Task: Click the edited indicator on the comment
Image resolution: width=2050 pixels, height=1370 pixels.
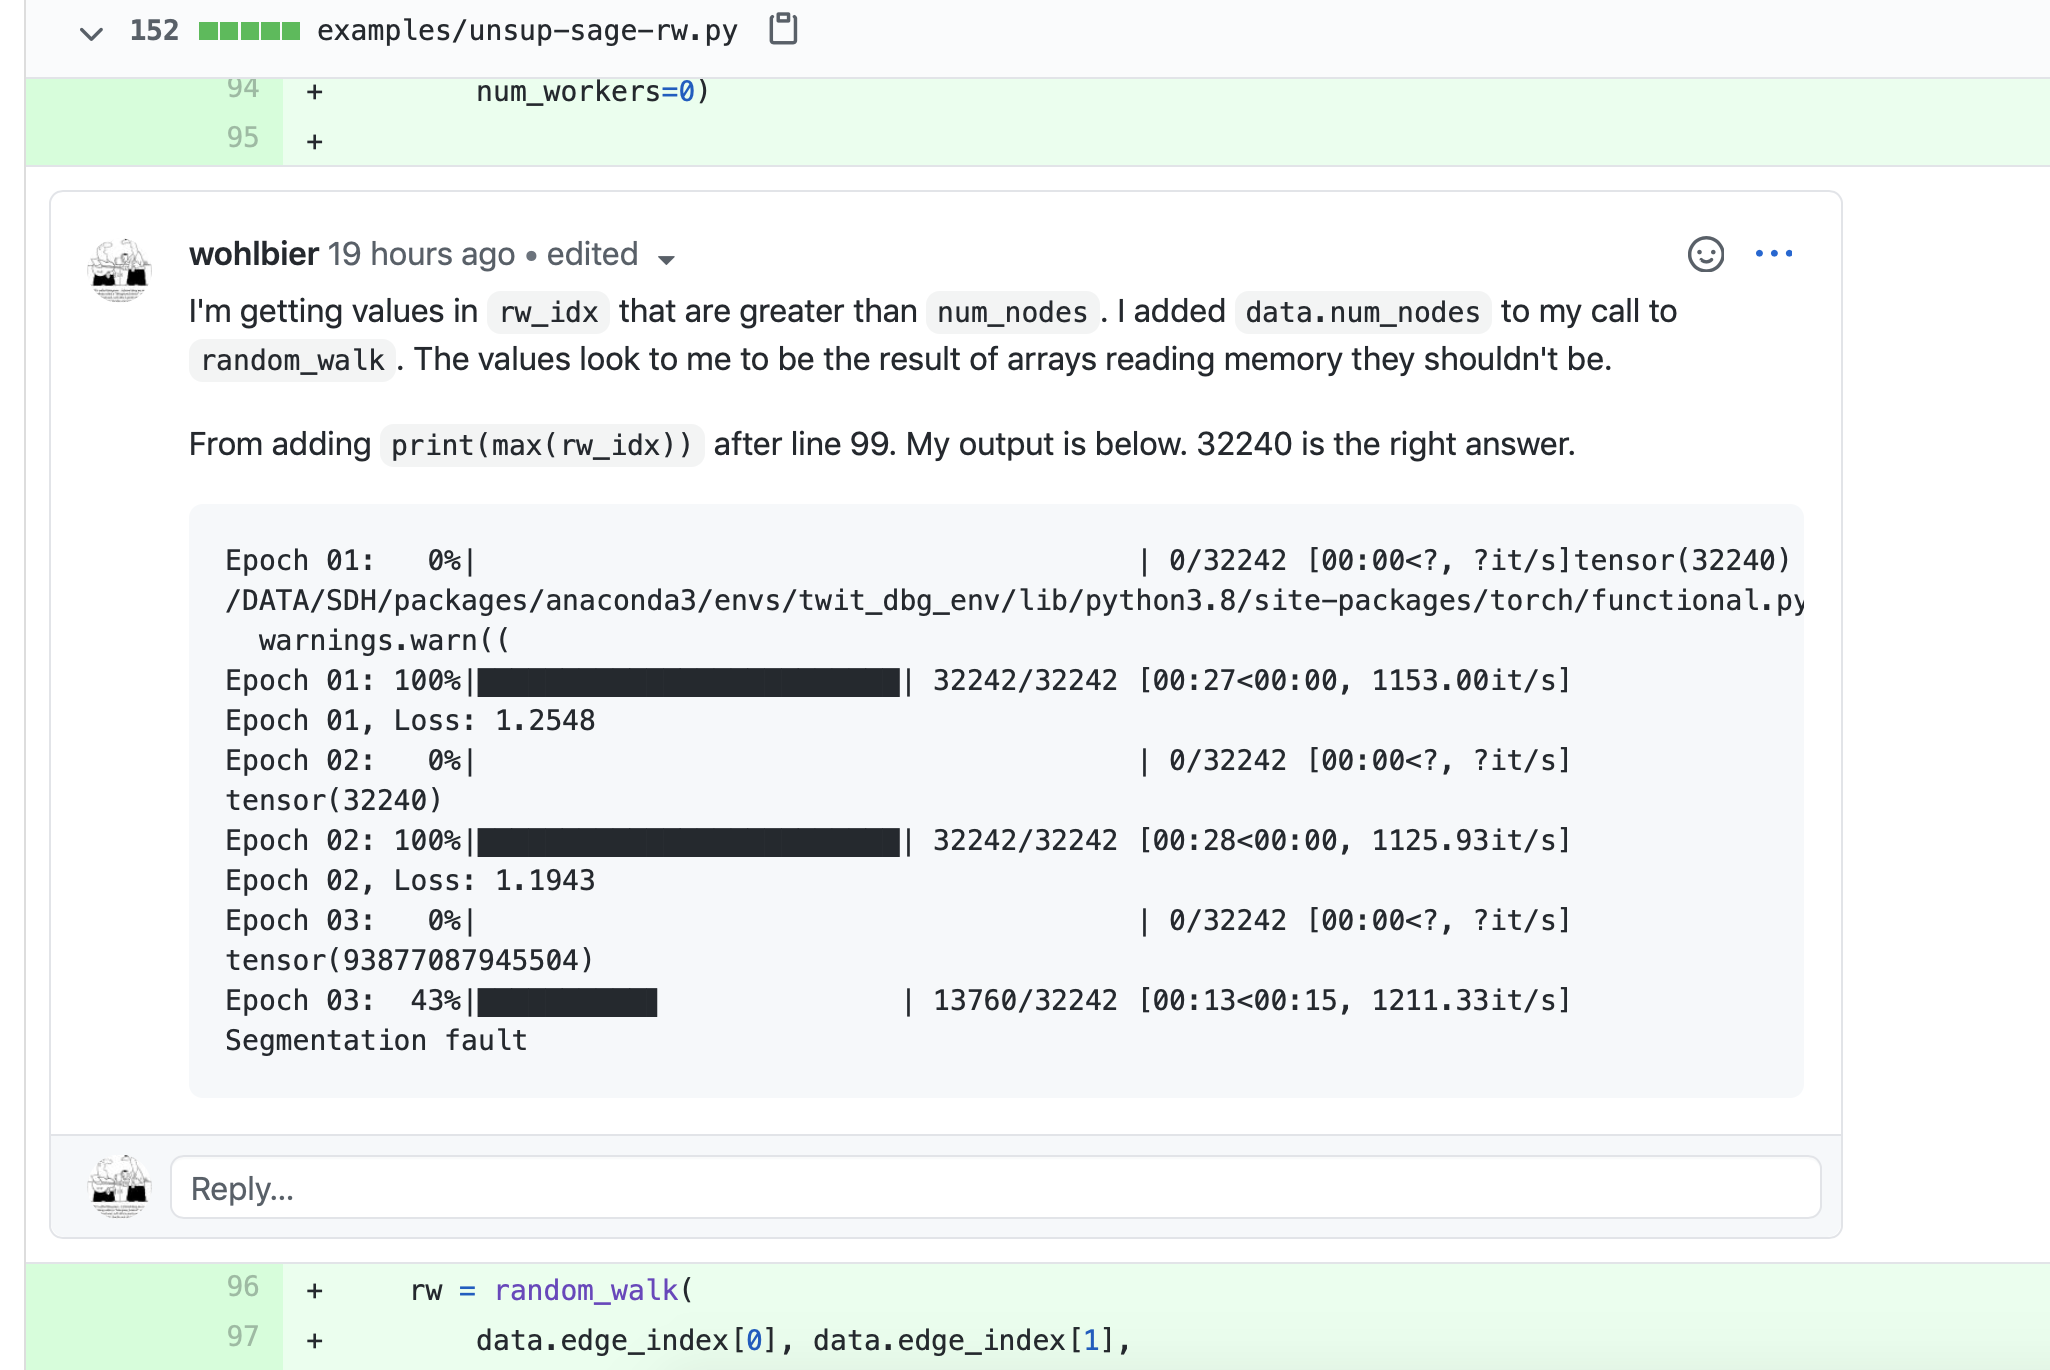Action: [x=592, y=254]
